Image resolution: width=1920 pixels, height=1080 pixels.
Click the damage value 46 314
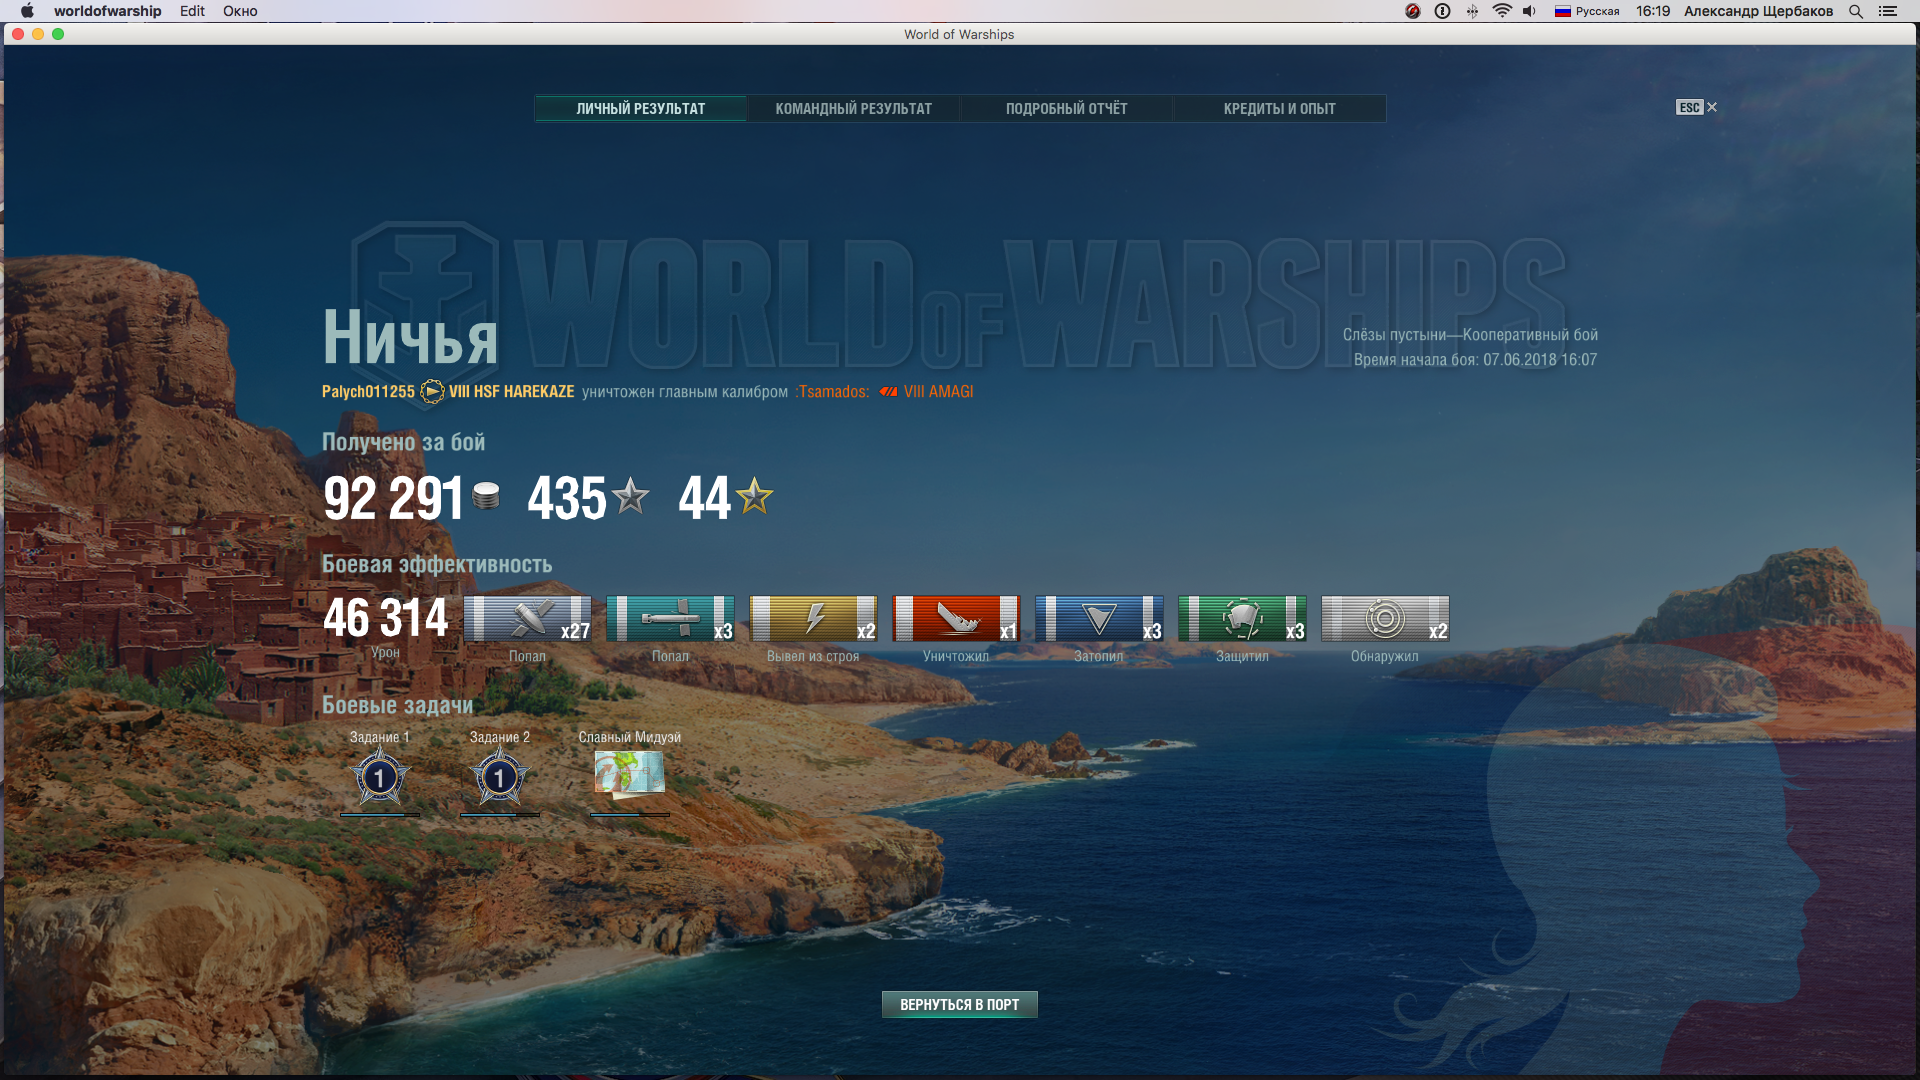coord(385,618)
